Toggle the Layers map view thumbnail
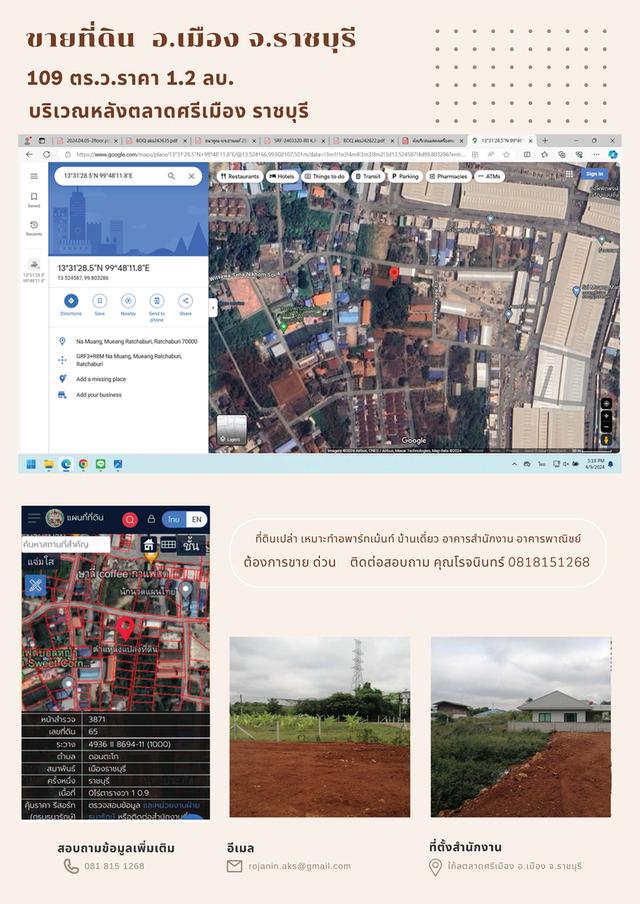Viewport: 640px width, 904px height. (x=232, y=430)
